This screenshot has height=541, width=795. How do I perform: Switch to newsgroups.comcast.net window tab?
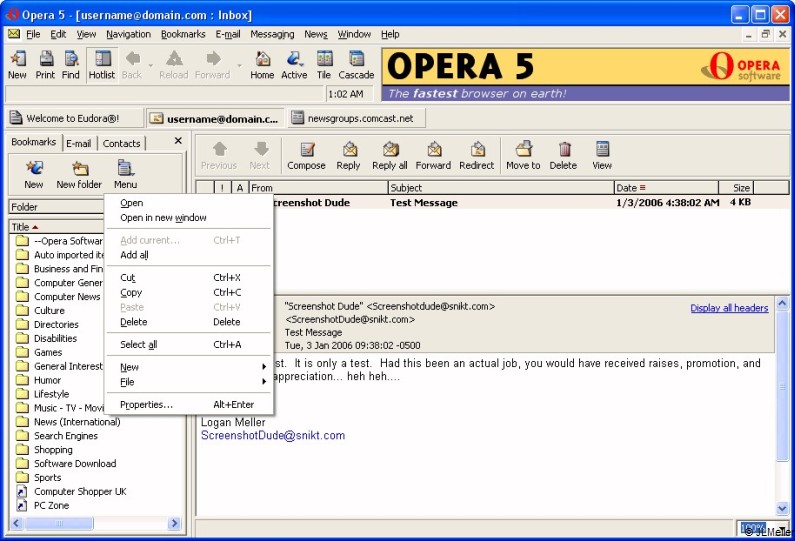(356, 118)
